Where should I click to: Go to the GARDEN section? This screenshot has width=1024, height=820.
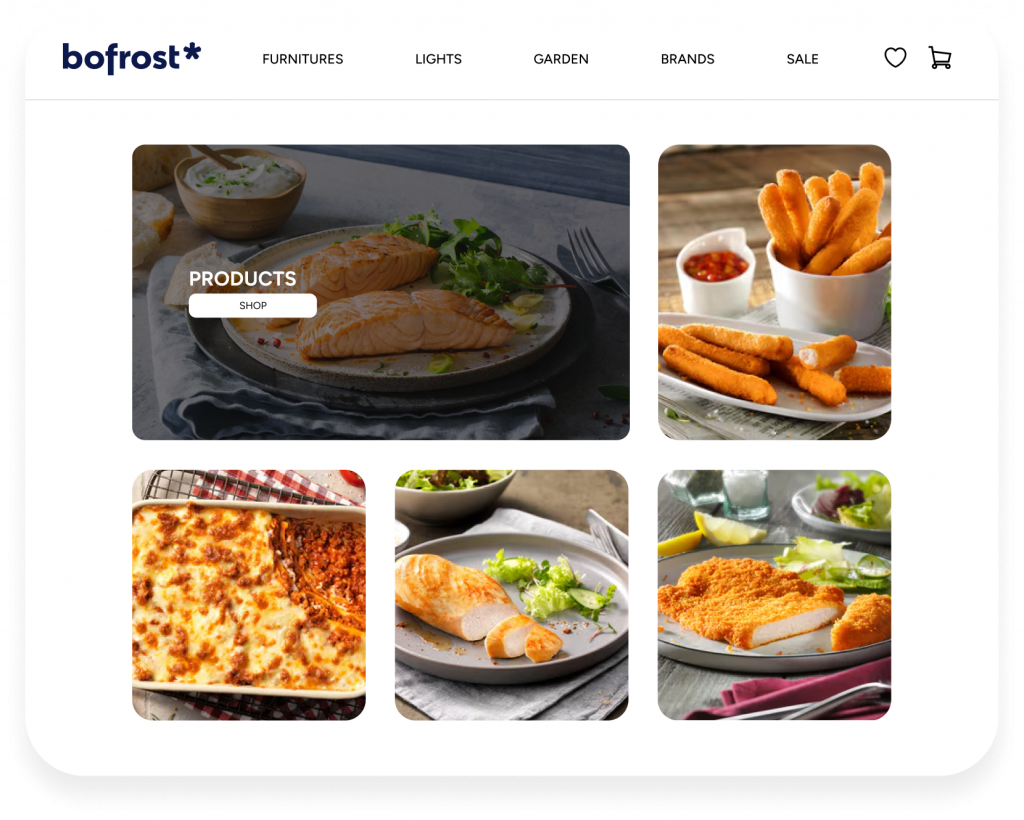coord(561,59)
